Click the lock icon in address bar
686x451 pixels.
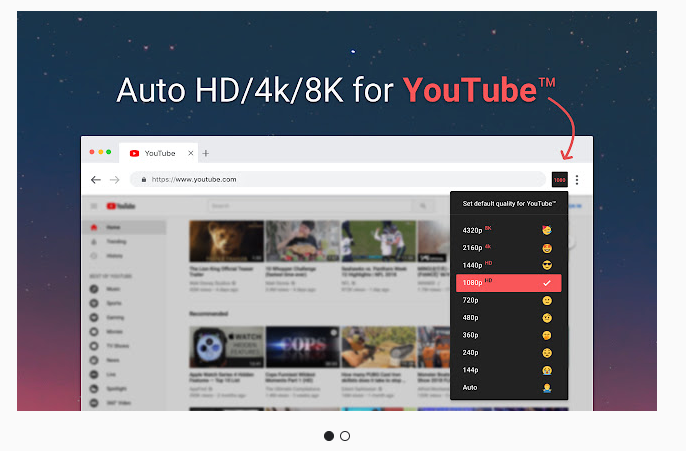pos(144,179)
